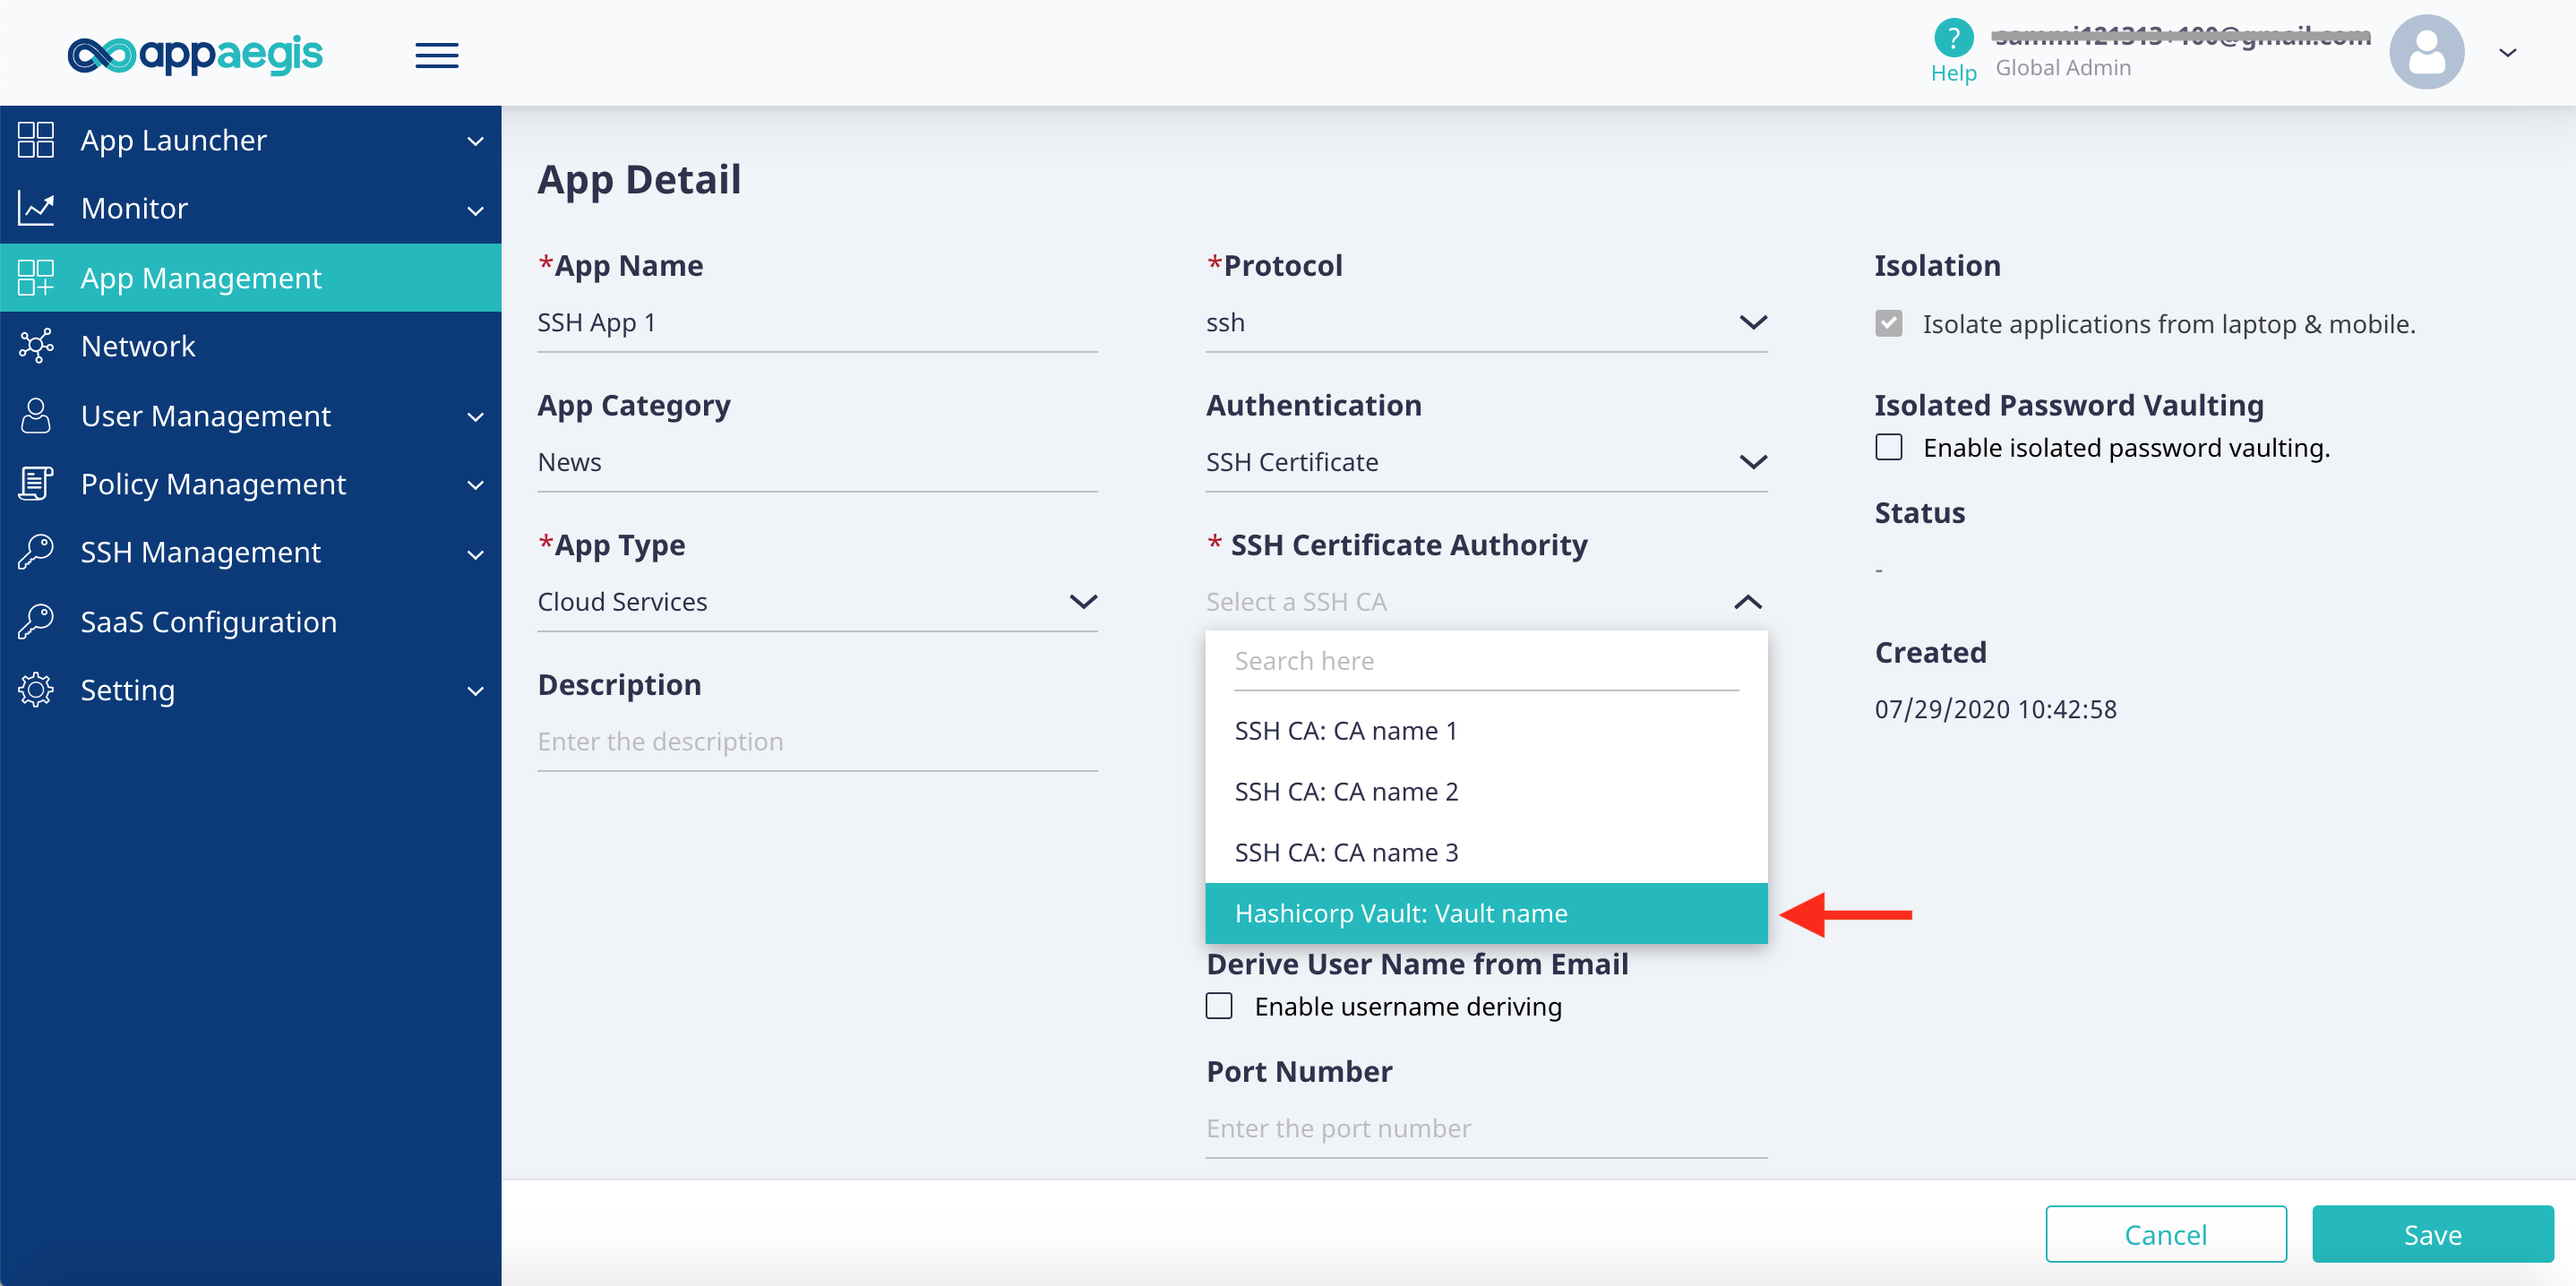Enable username deriving checkbox
2576x1286 pixels.
pyautogui.click(x=1219, y=1006)
